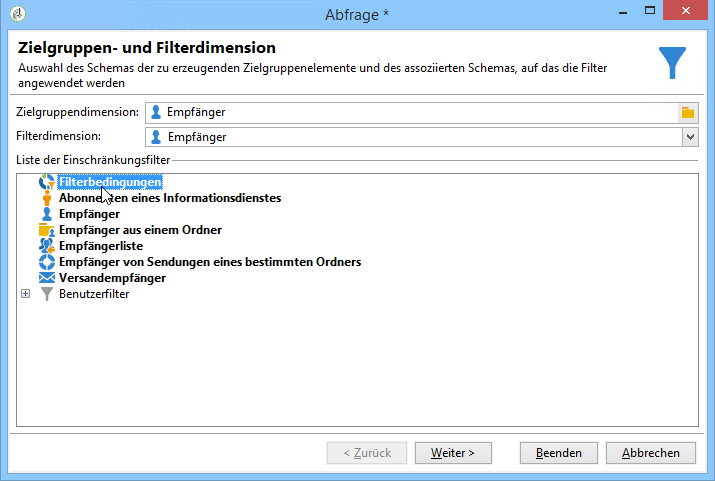
Task: Expand the Benutzerfilter tree node
Action: coord(26,294)
